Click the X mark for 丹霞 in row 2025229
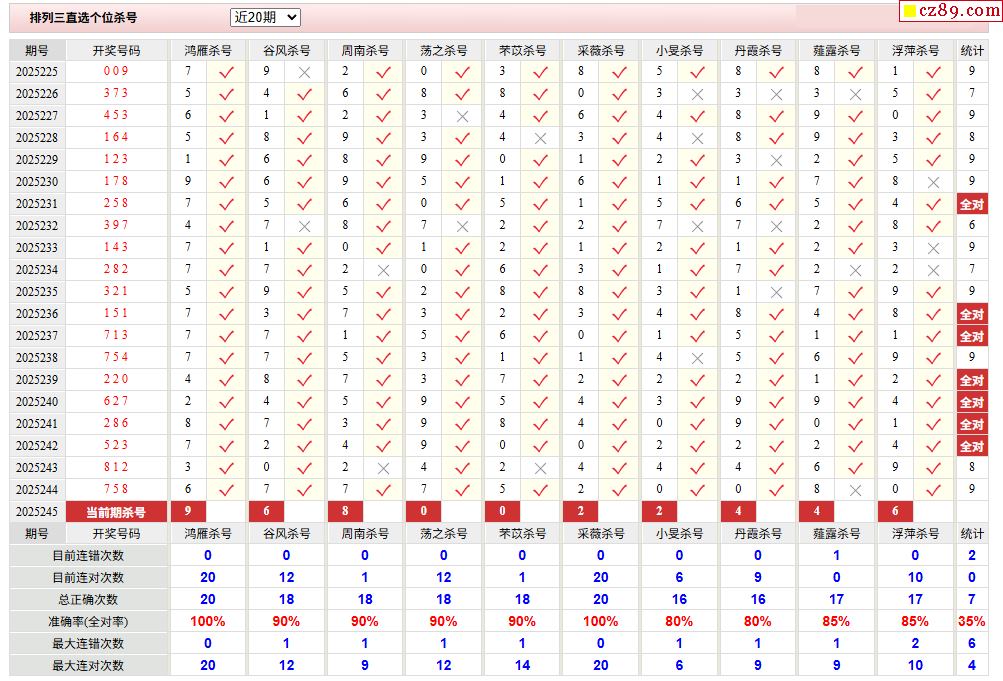The image size is (1003, 681). pos(776,160)
